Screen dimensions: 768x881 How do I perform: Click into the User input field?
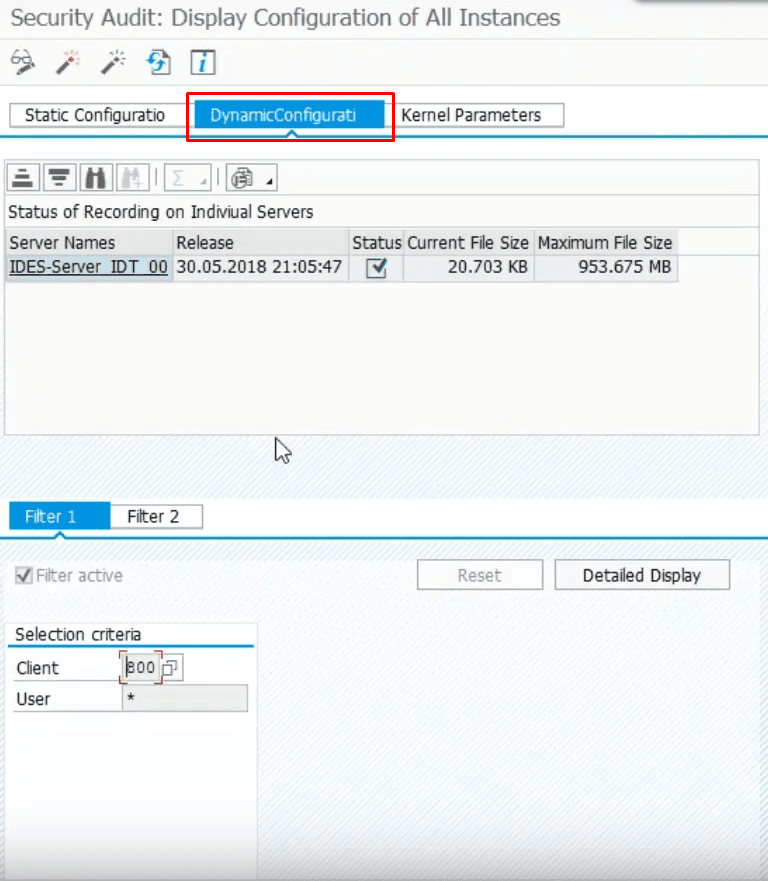pos(184,698)
